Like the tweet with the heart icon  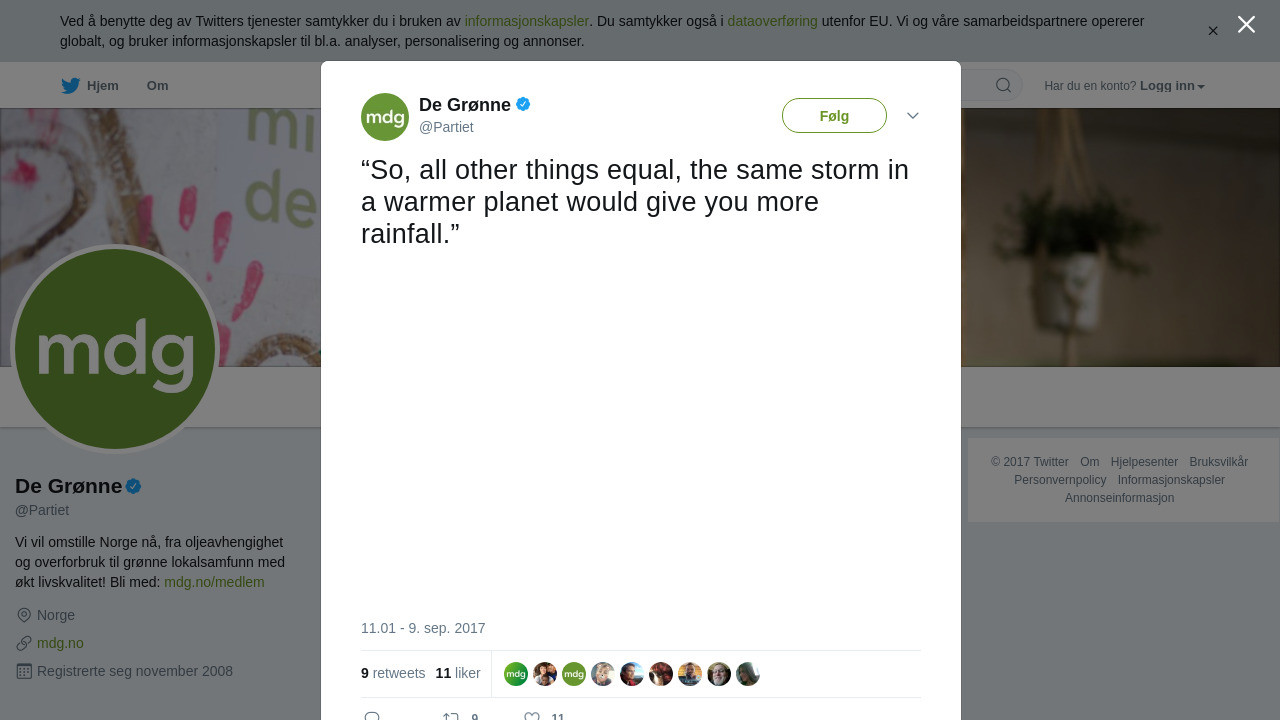[532, 717]
